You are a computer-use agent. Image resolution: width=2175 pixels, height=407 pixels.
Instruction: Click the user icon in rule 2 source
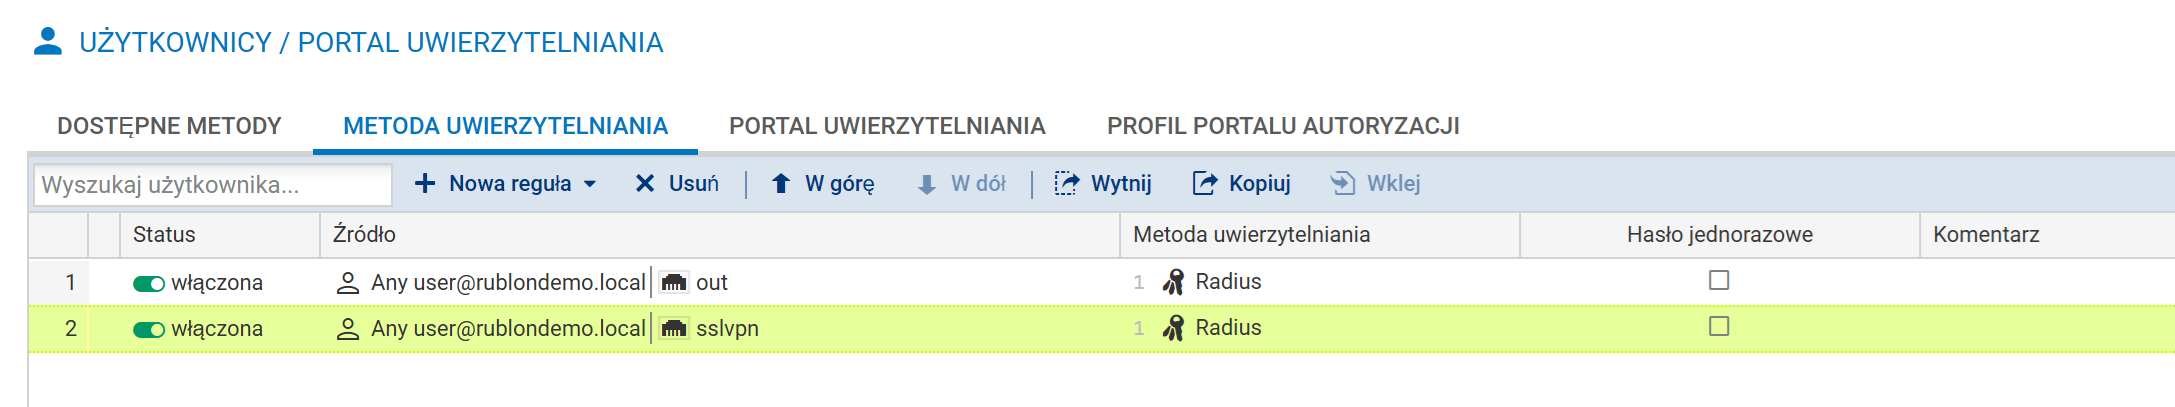click(x=347, y=329)
